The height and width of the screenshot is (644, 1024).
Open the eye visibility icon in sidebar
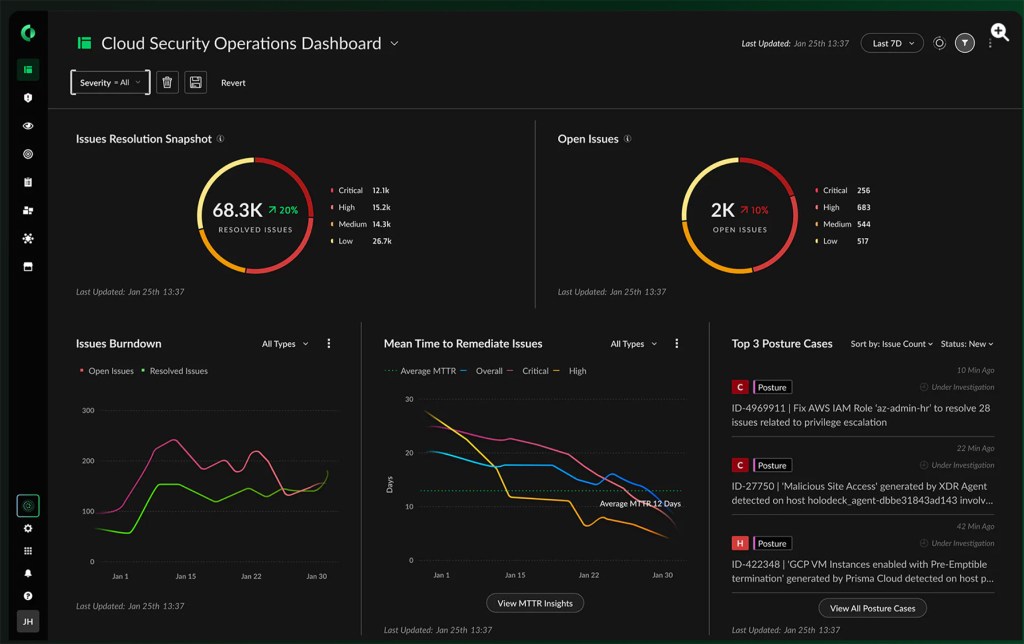pyautogui.click(x=27, y=126)
